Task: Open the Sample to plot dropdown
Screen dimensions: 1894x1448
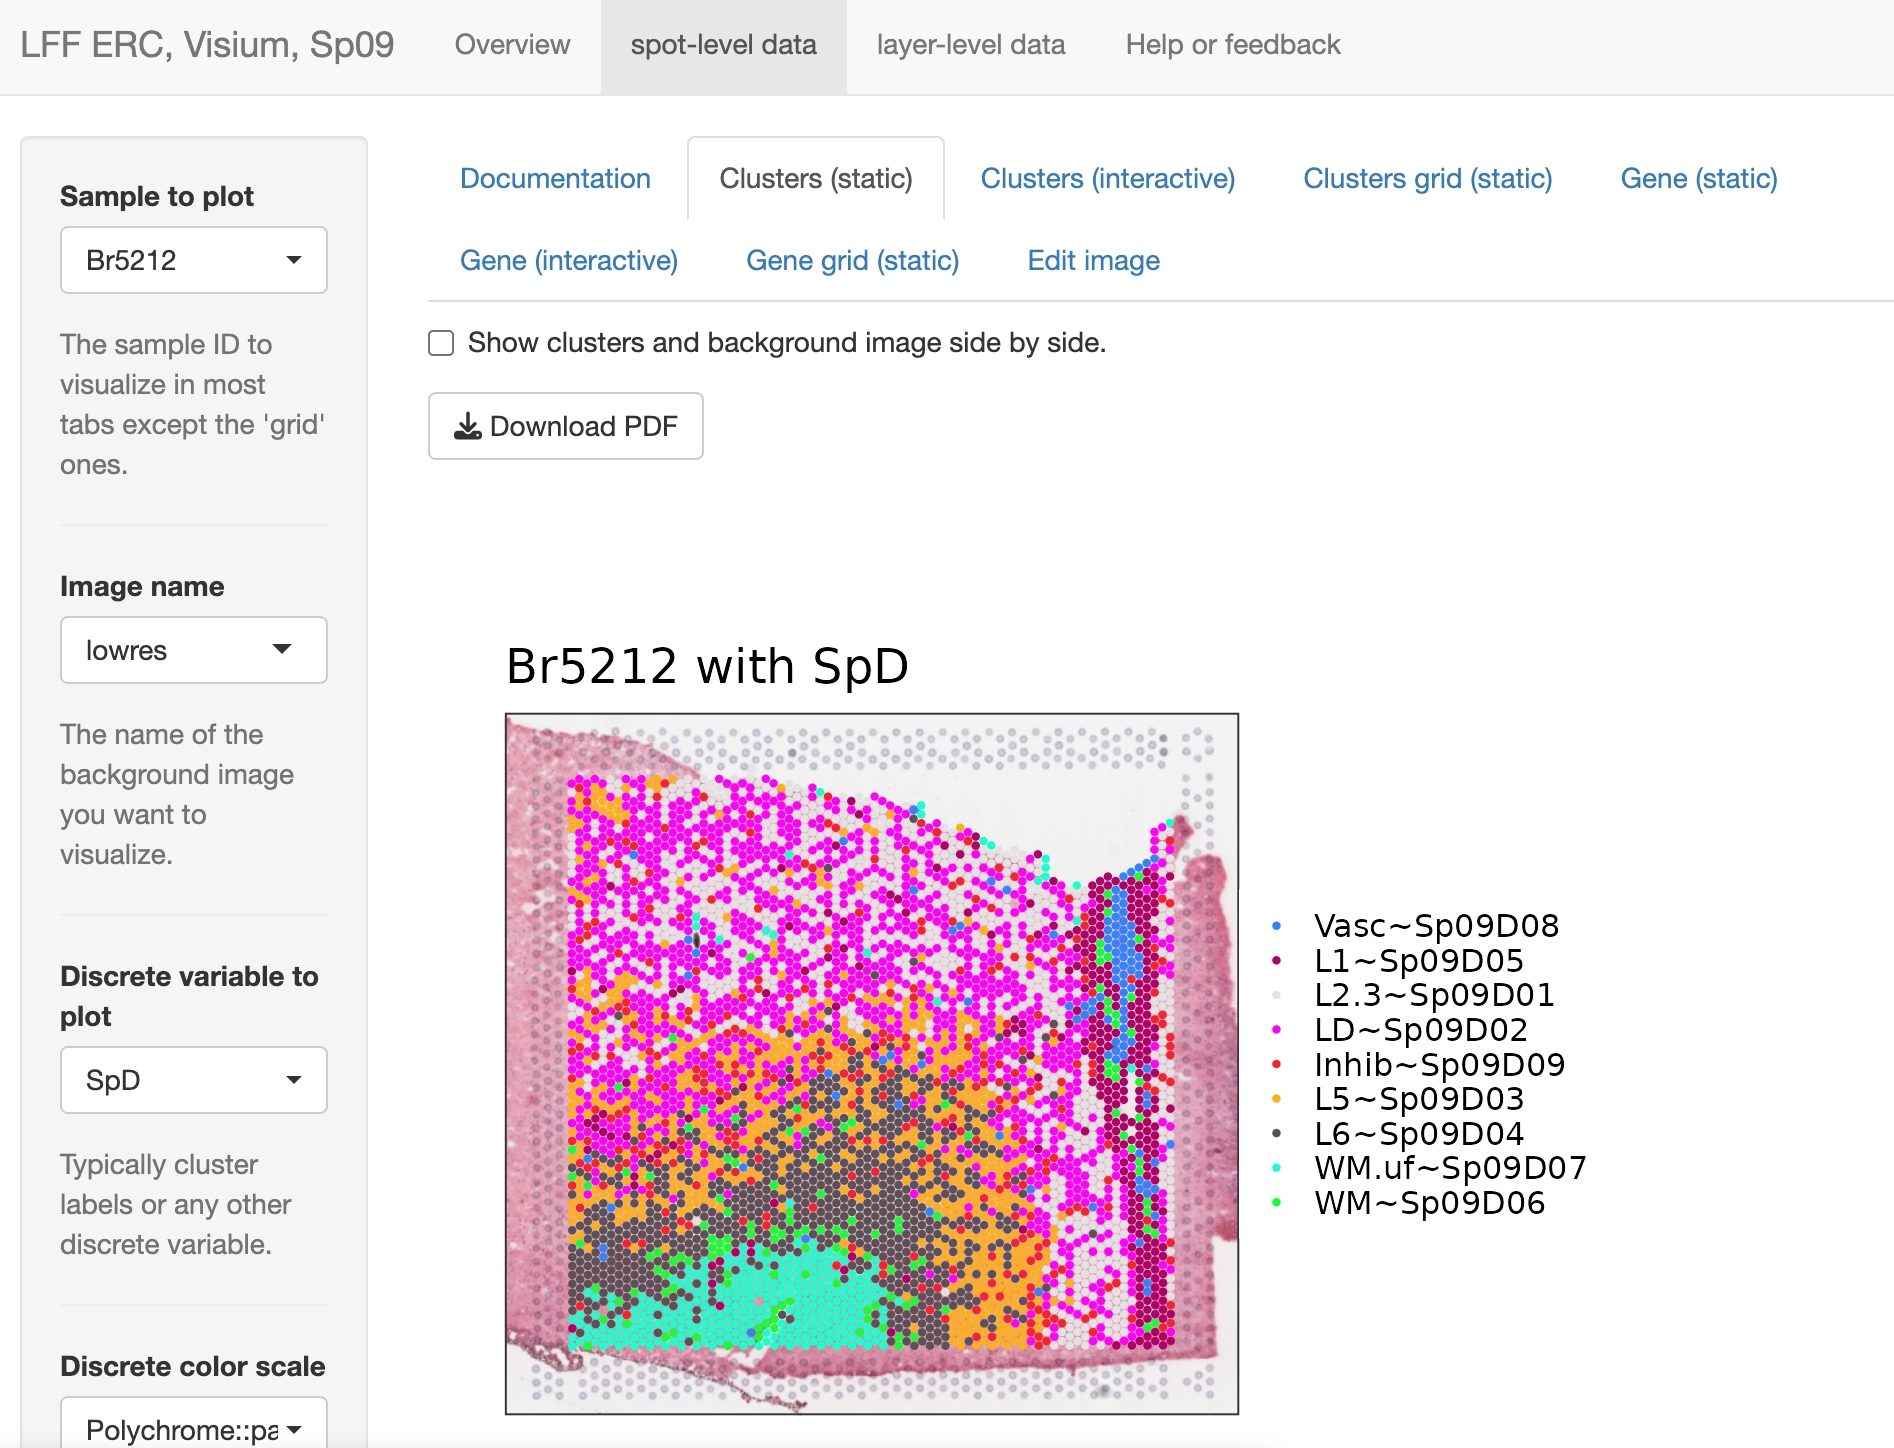Action: pyautogui.click(x=193, y=260)
